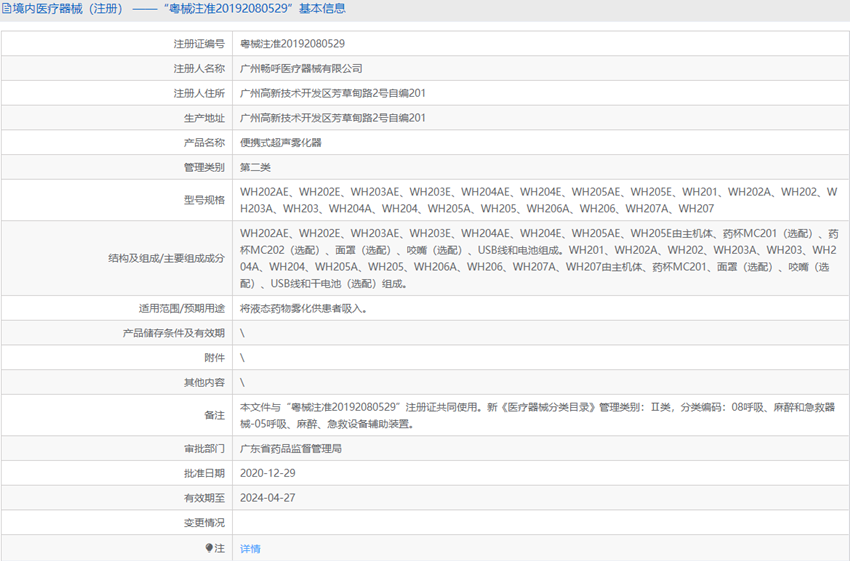Select the model list starting WH202AE in 型号规格

point(539,200)
